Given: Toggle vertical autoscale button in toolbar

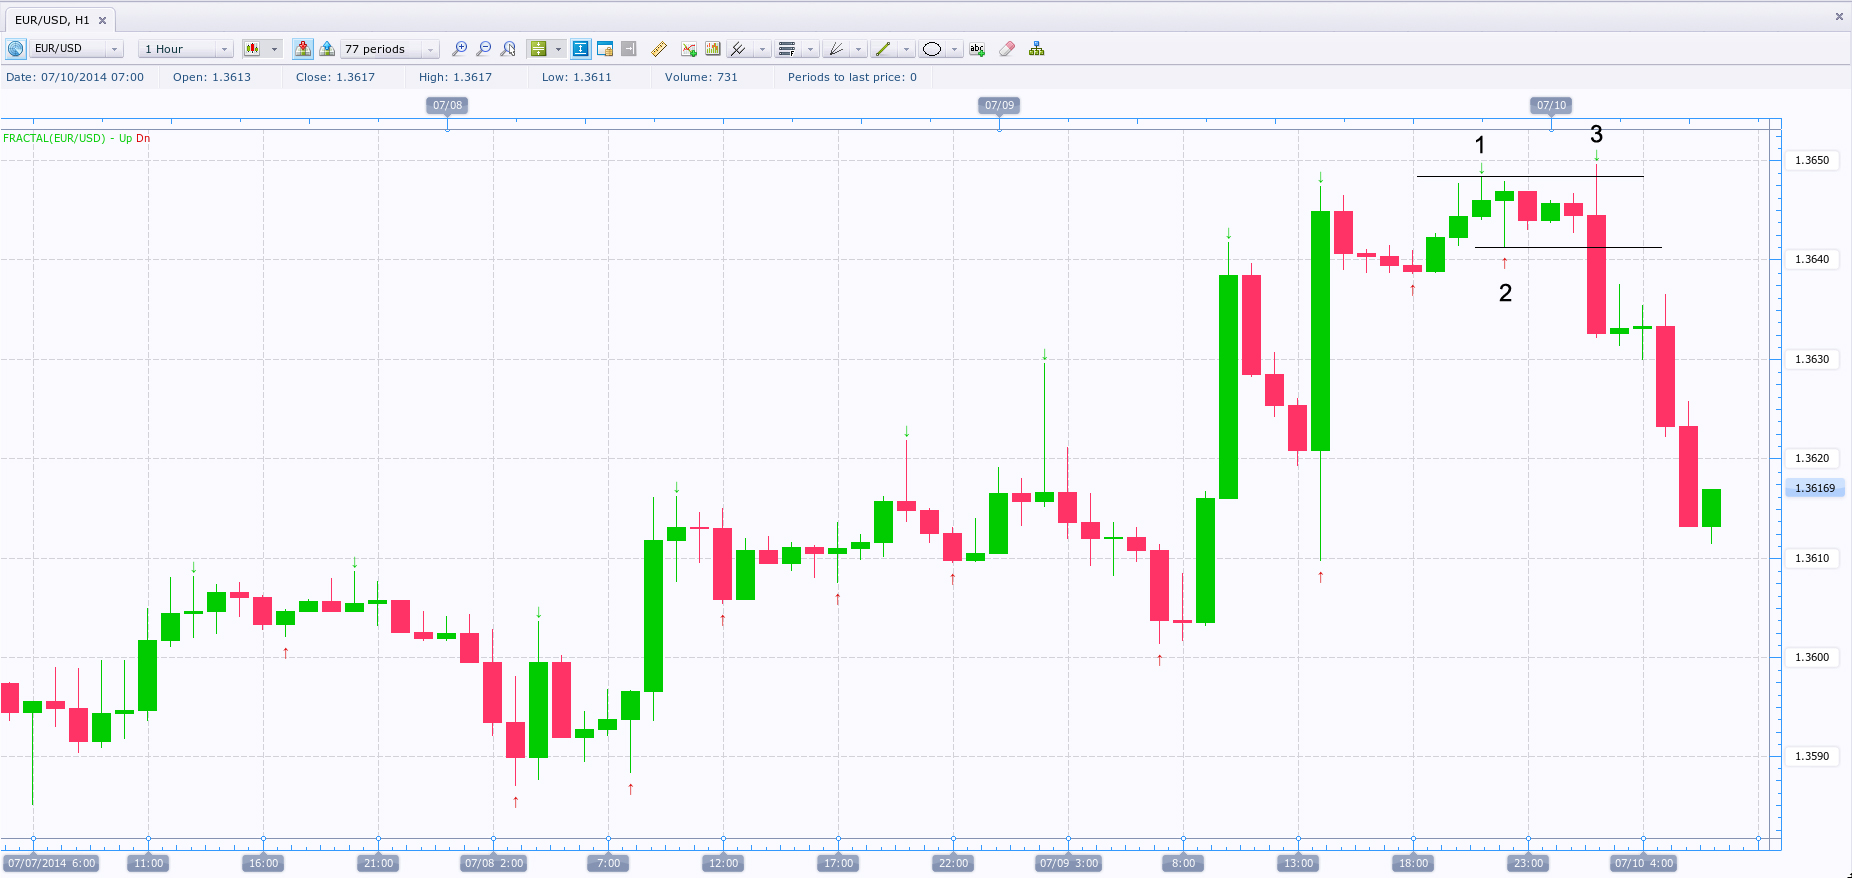Looking at the screenshot, I should pos(580,49).
